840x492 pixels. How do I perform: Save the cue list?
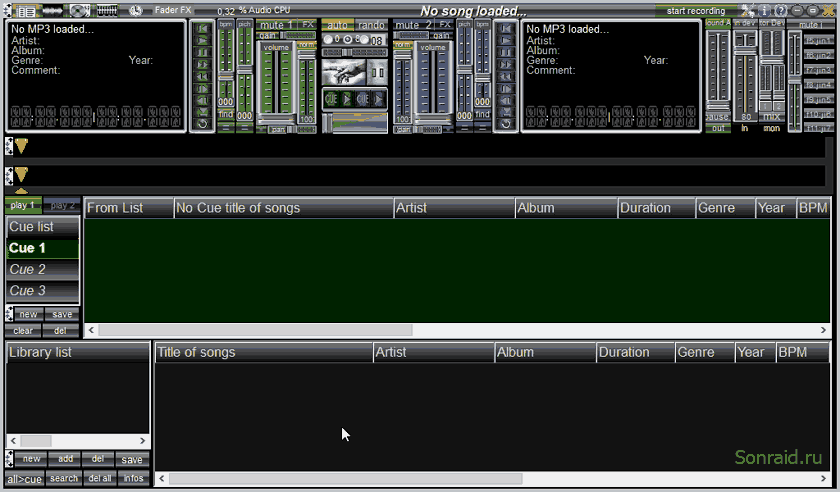click(62, 314)
